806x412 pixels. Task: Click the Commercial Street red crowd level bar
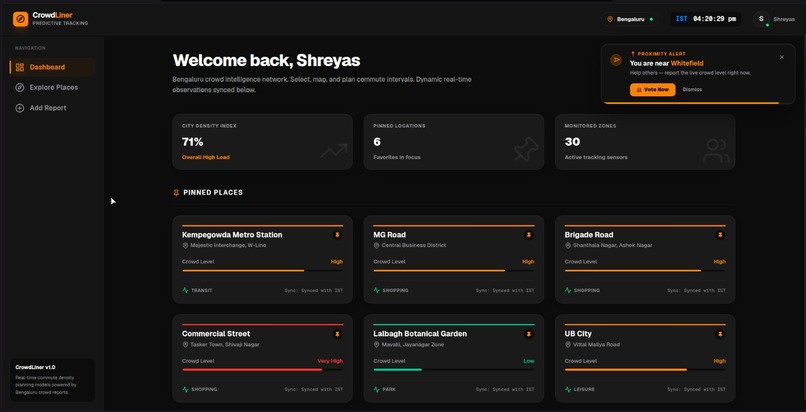(x=262, y=370)
